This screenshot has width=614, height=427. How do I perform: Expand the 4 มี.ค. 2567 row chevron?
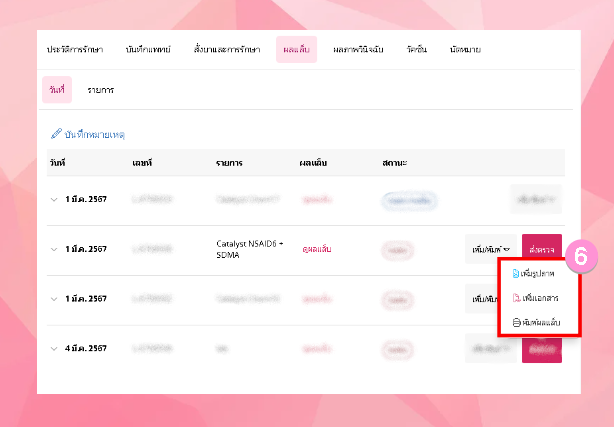point(54,348)
